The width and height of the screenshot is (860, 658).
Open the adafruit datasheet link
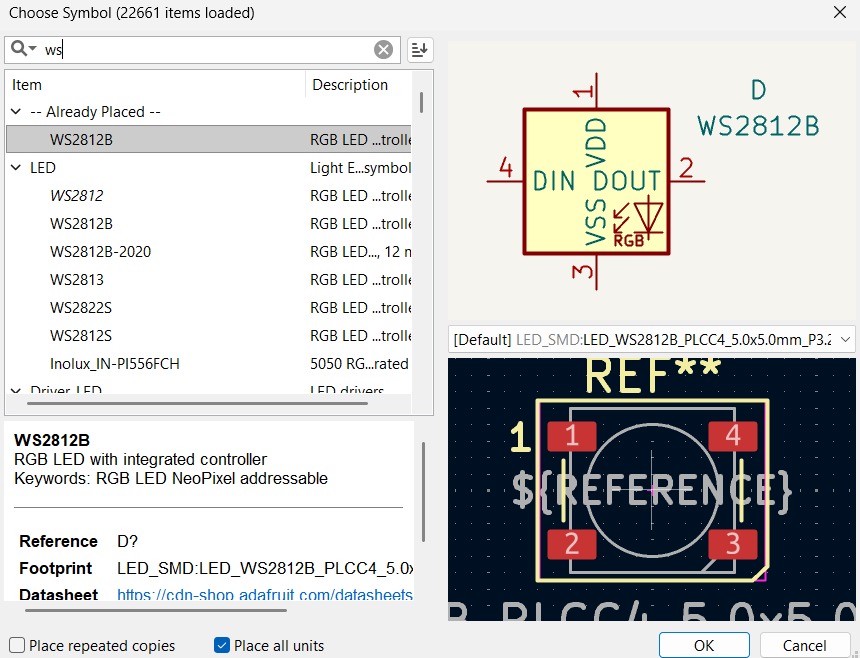pyautogui.click(x=264, y=595)
